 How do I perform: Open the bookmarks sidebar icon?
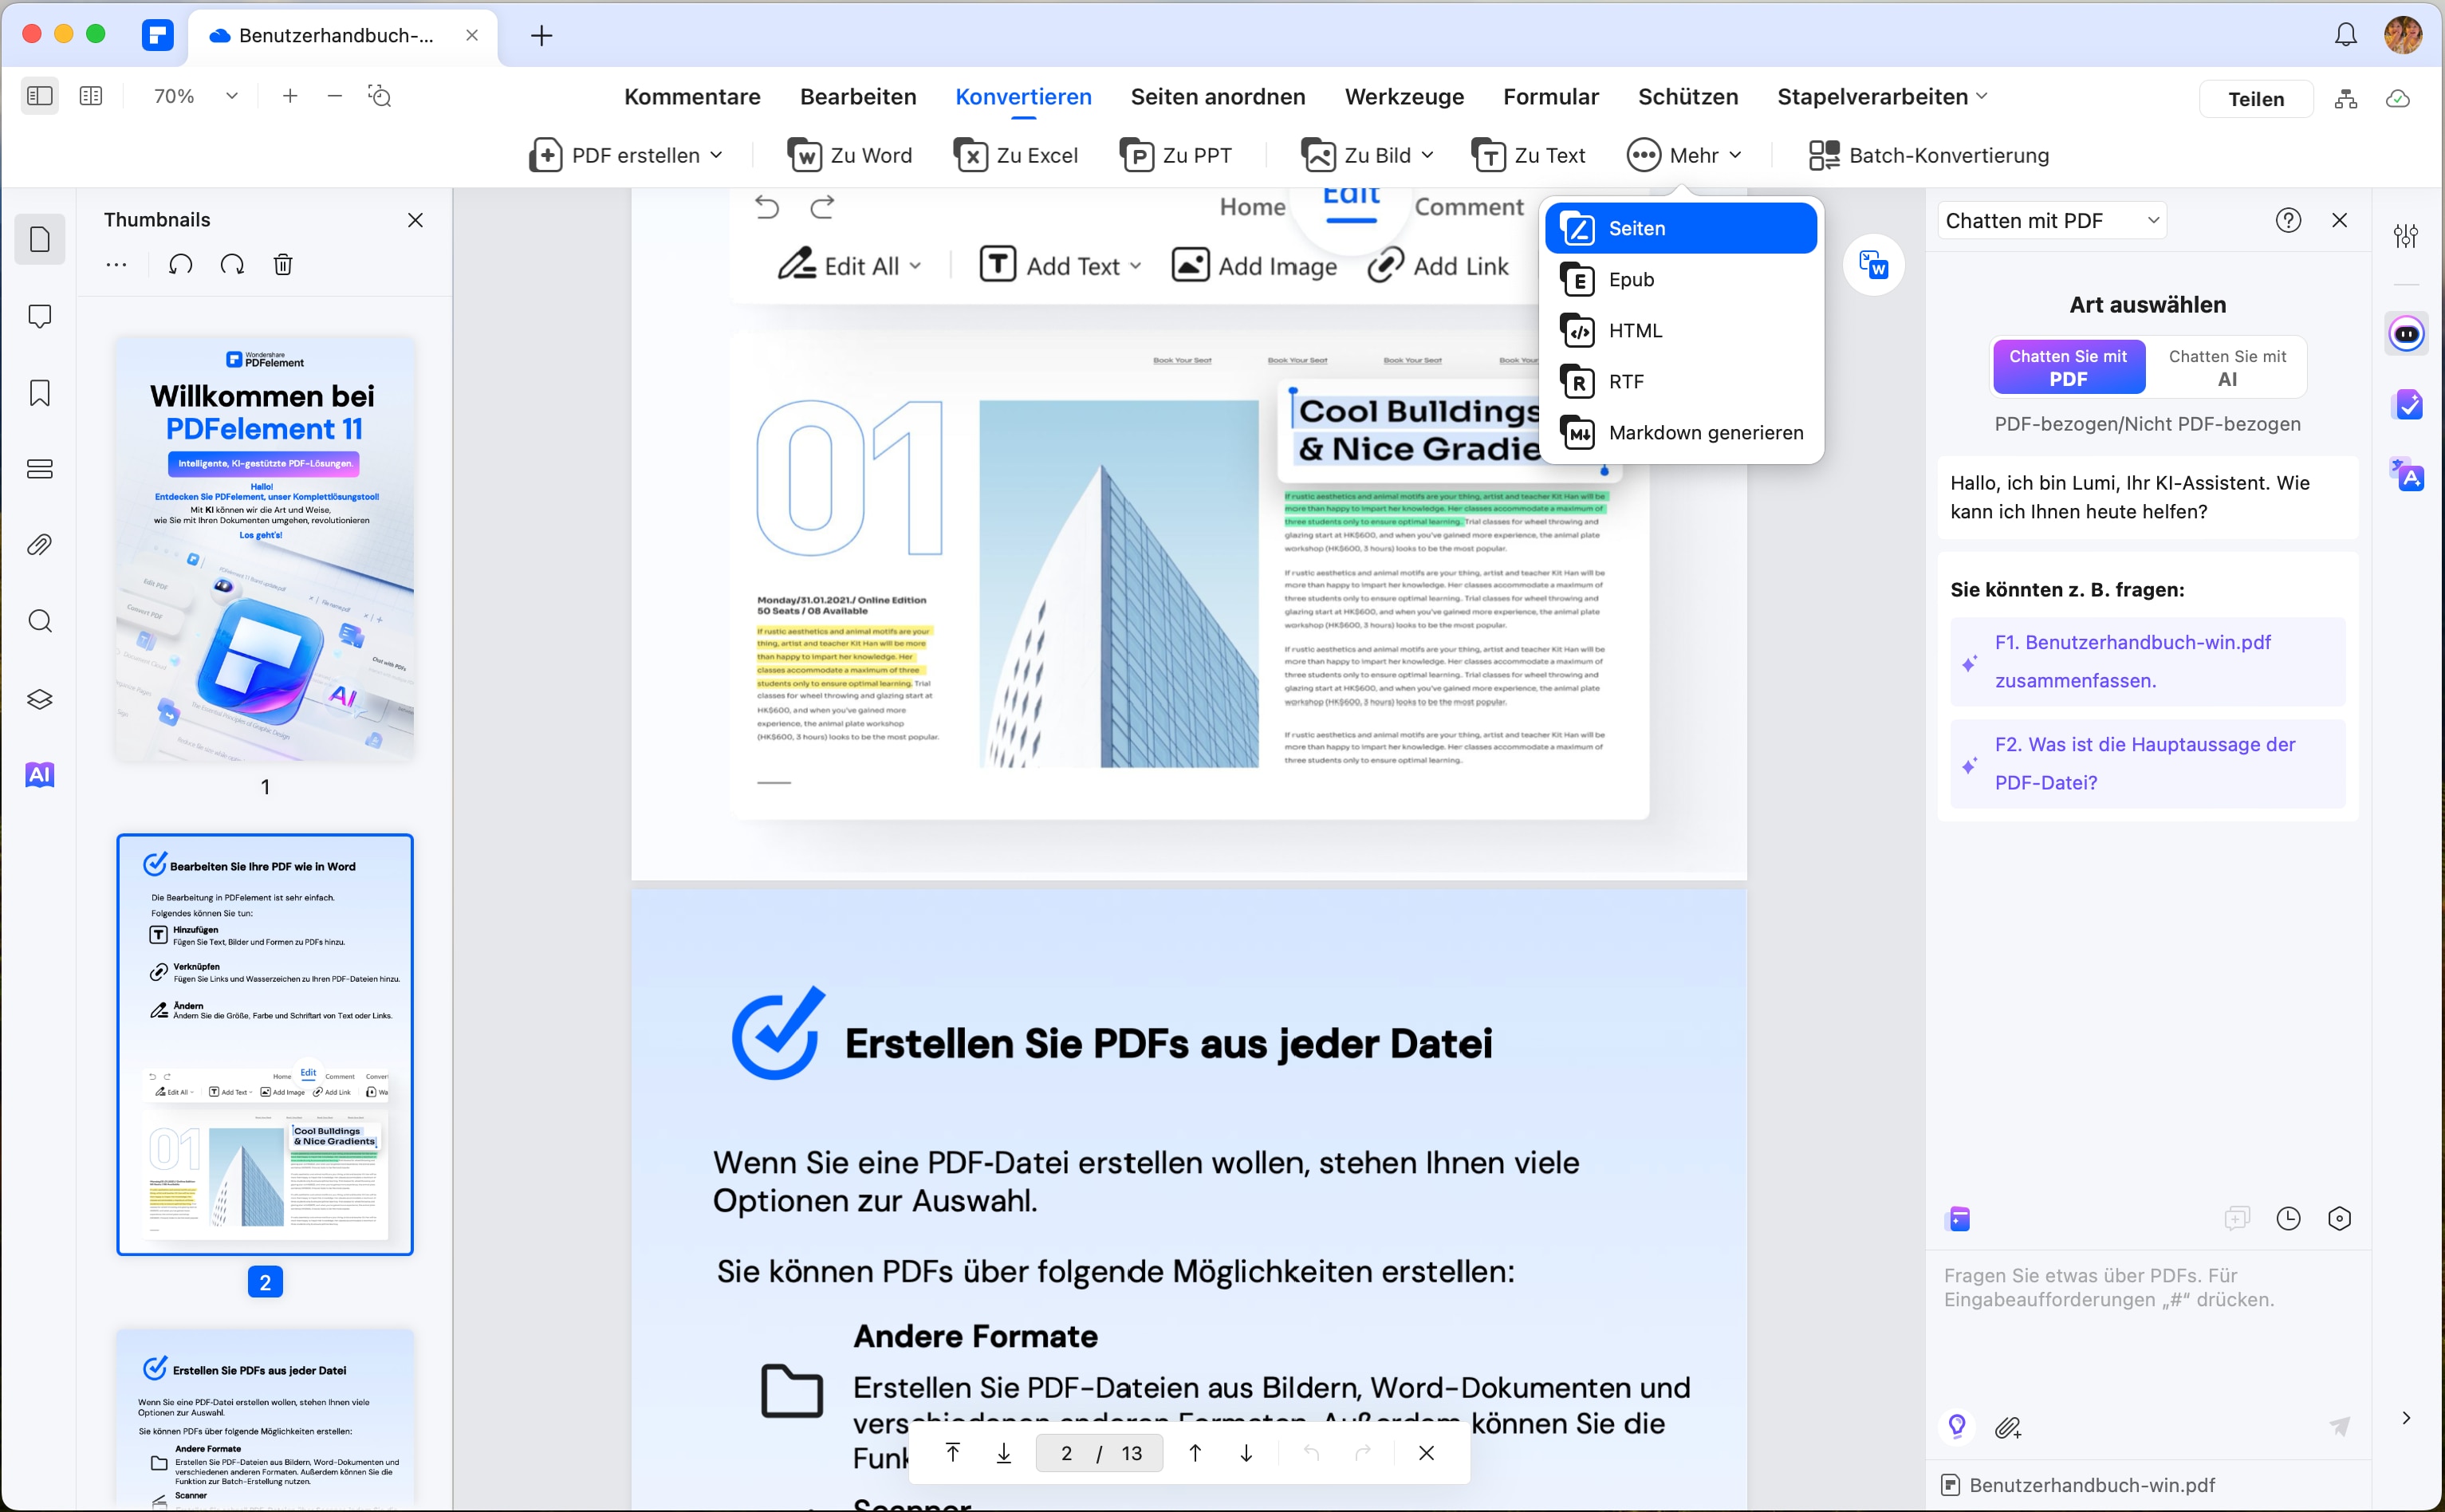click(x=40, y=393)
